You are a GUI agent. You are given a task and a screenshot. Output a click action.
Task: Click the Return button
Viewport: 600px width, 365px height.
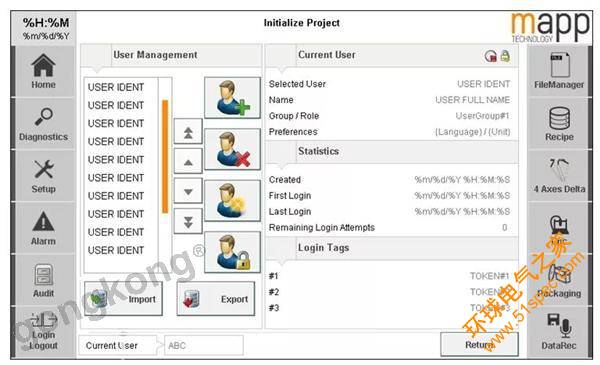(479, 344)
